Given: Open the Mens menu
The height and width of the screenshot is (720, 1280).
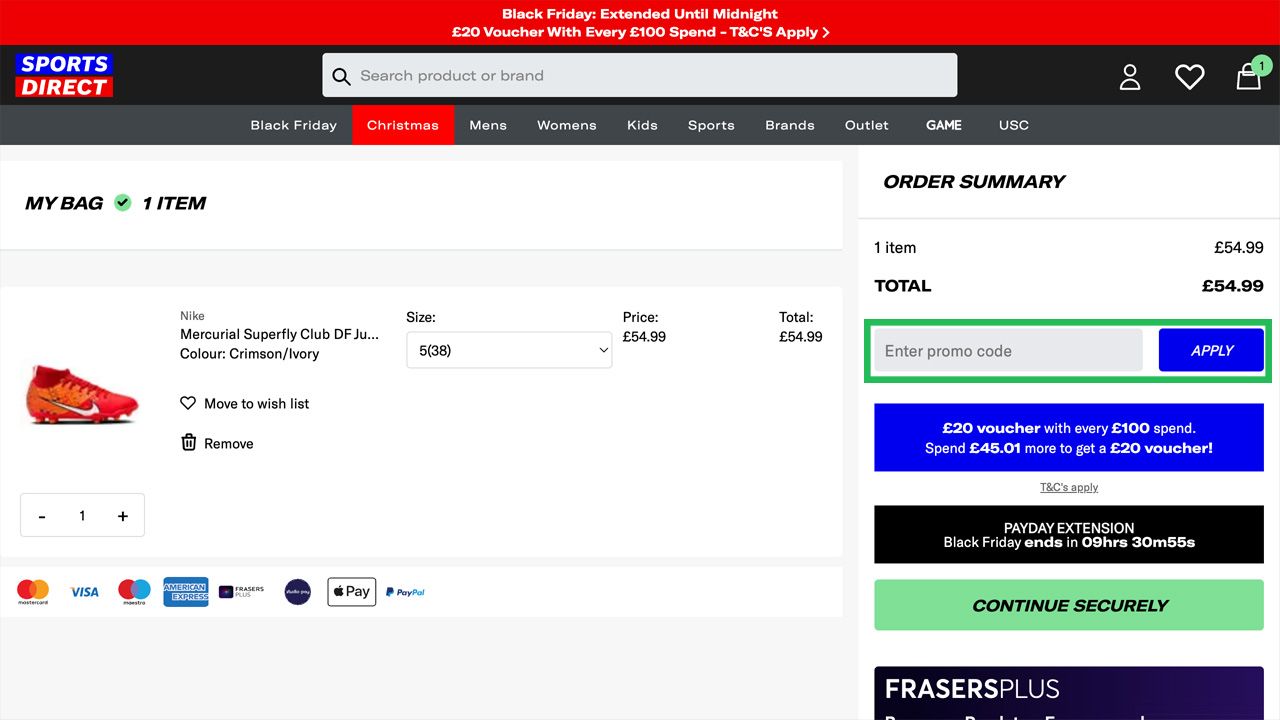Looking at the screenshot, I should [488, 125].
